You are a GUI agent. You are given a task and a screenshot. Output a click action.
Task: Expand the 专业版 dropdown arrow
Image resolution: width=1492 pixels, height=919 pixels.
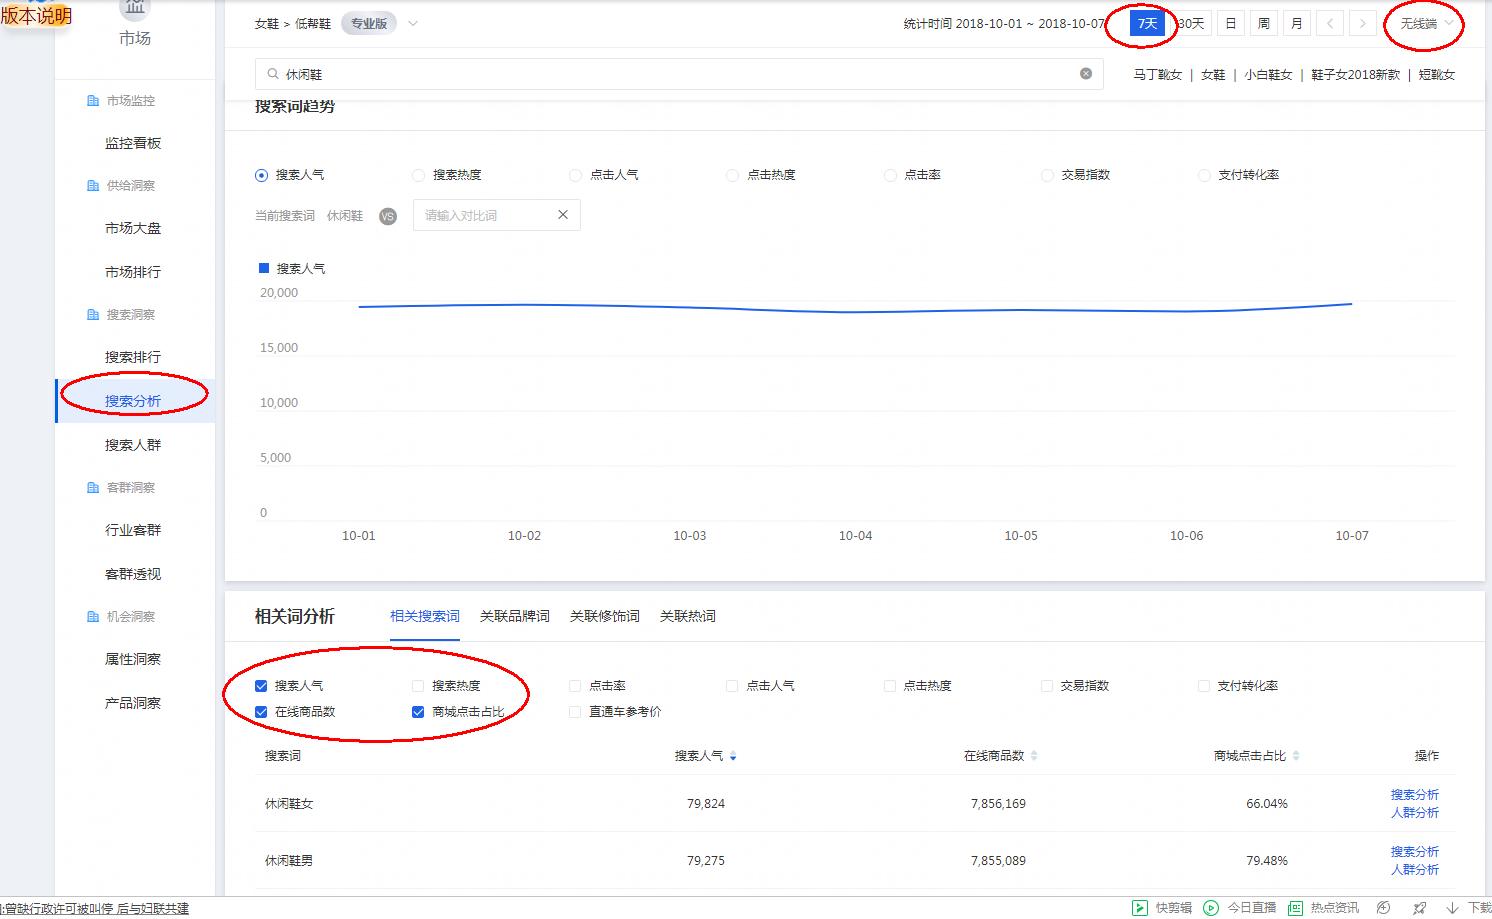(x=412, y=22)
